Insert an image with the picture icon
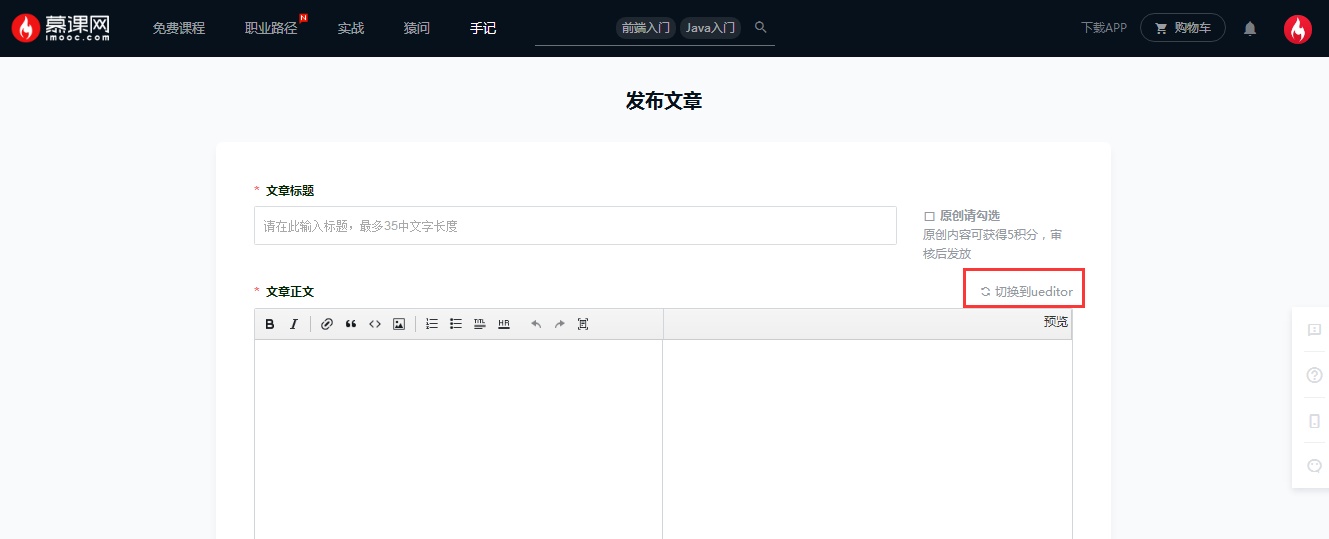 [399, 324]
